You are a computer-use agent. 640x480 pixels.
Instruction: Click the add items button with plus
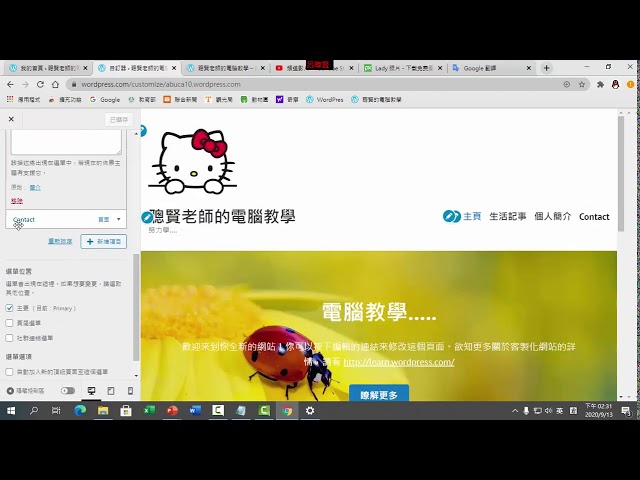point(104,242)
